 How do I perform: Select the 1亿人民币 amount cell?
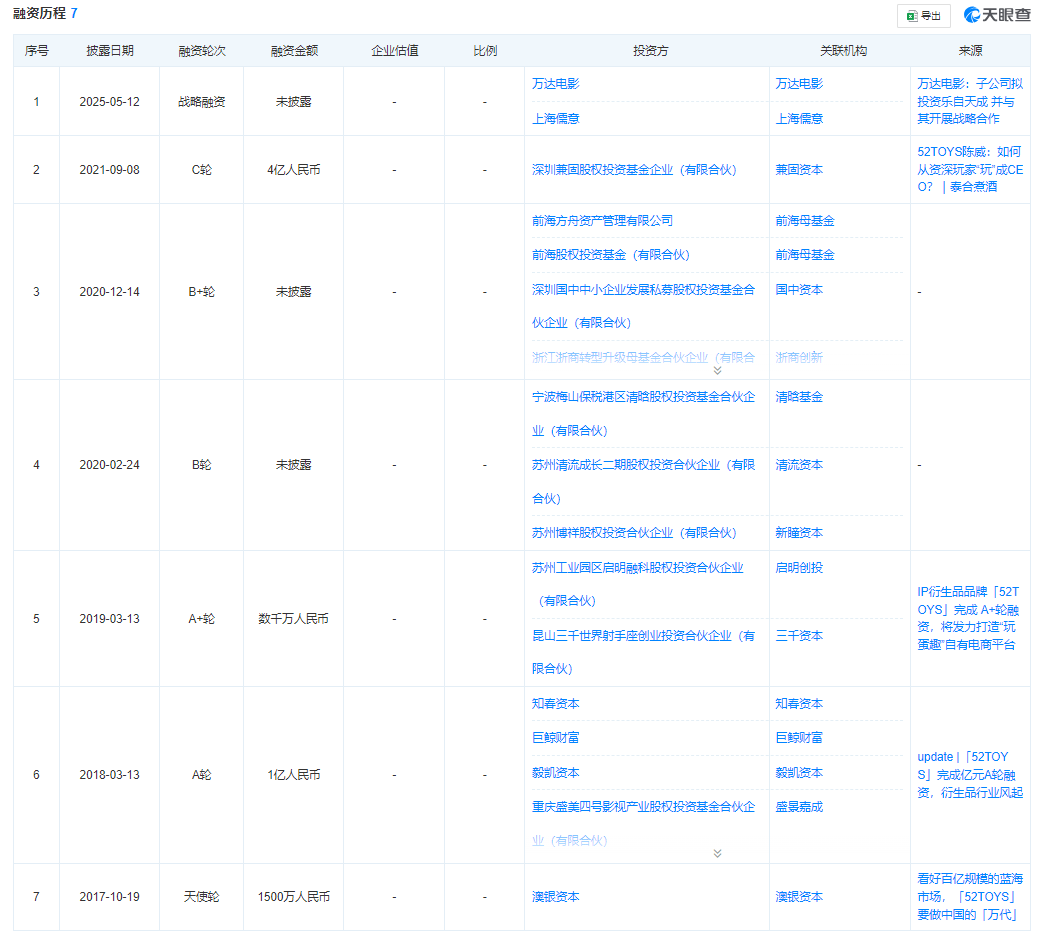pyautogui.click(x=294, y=775)
